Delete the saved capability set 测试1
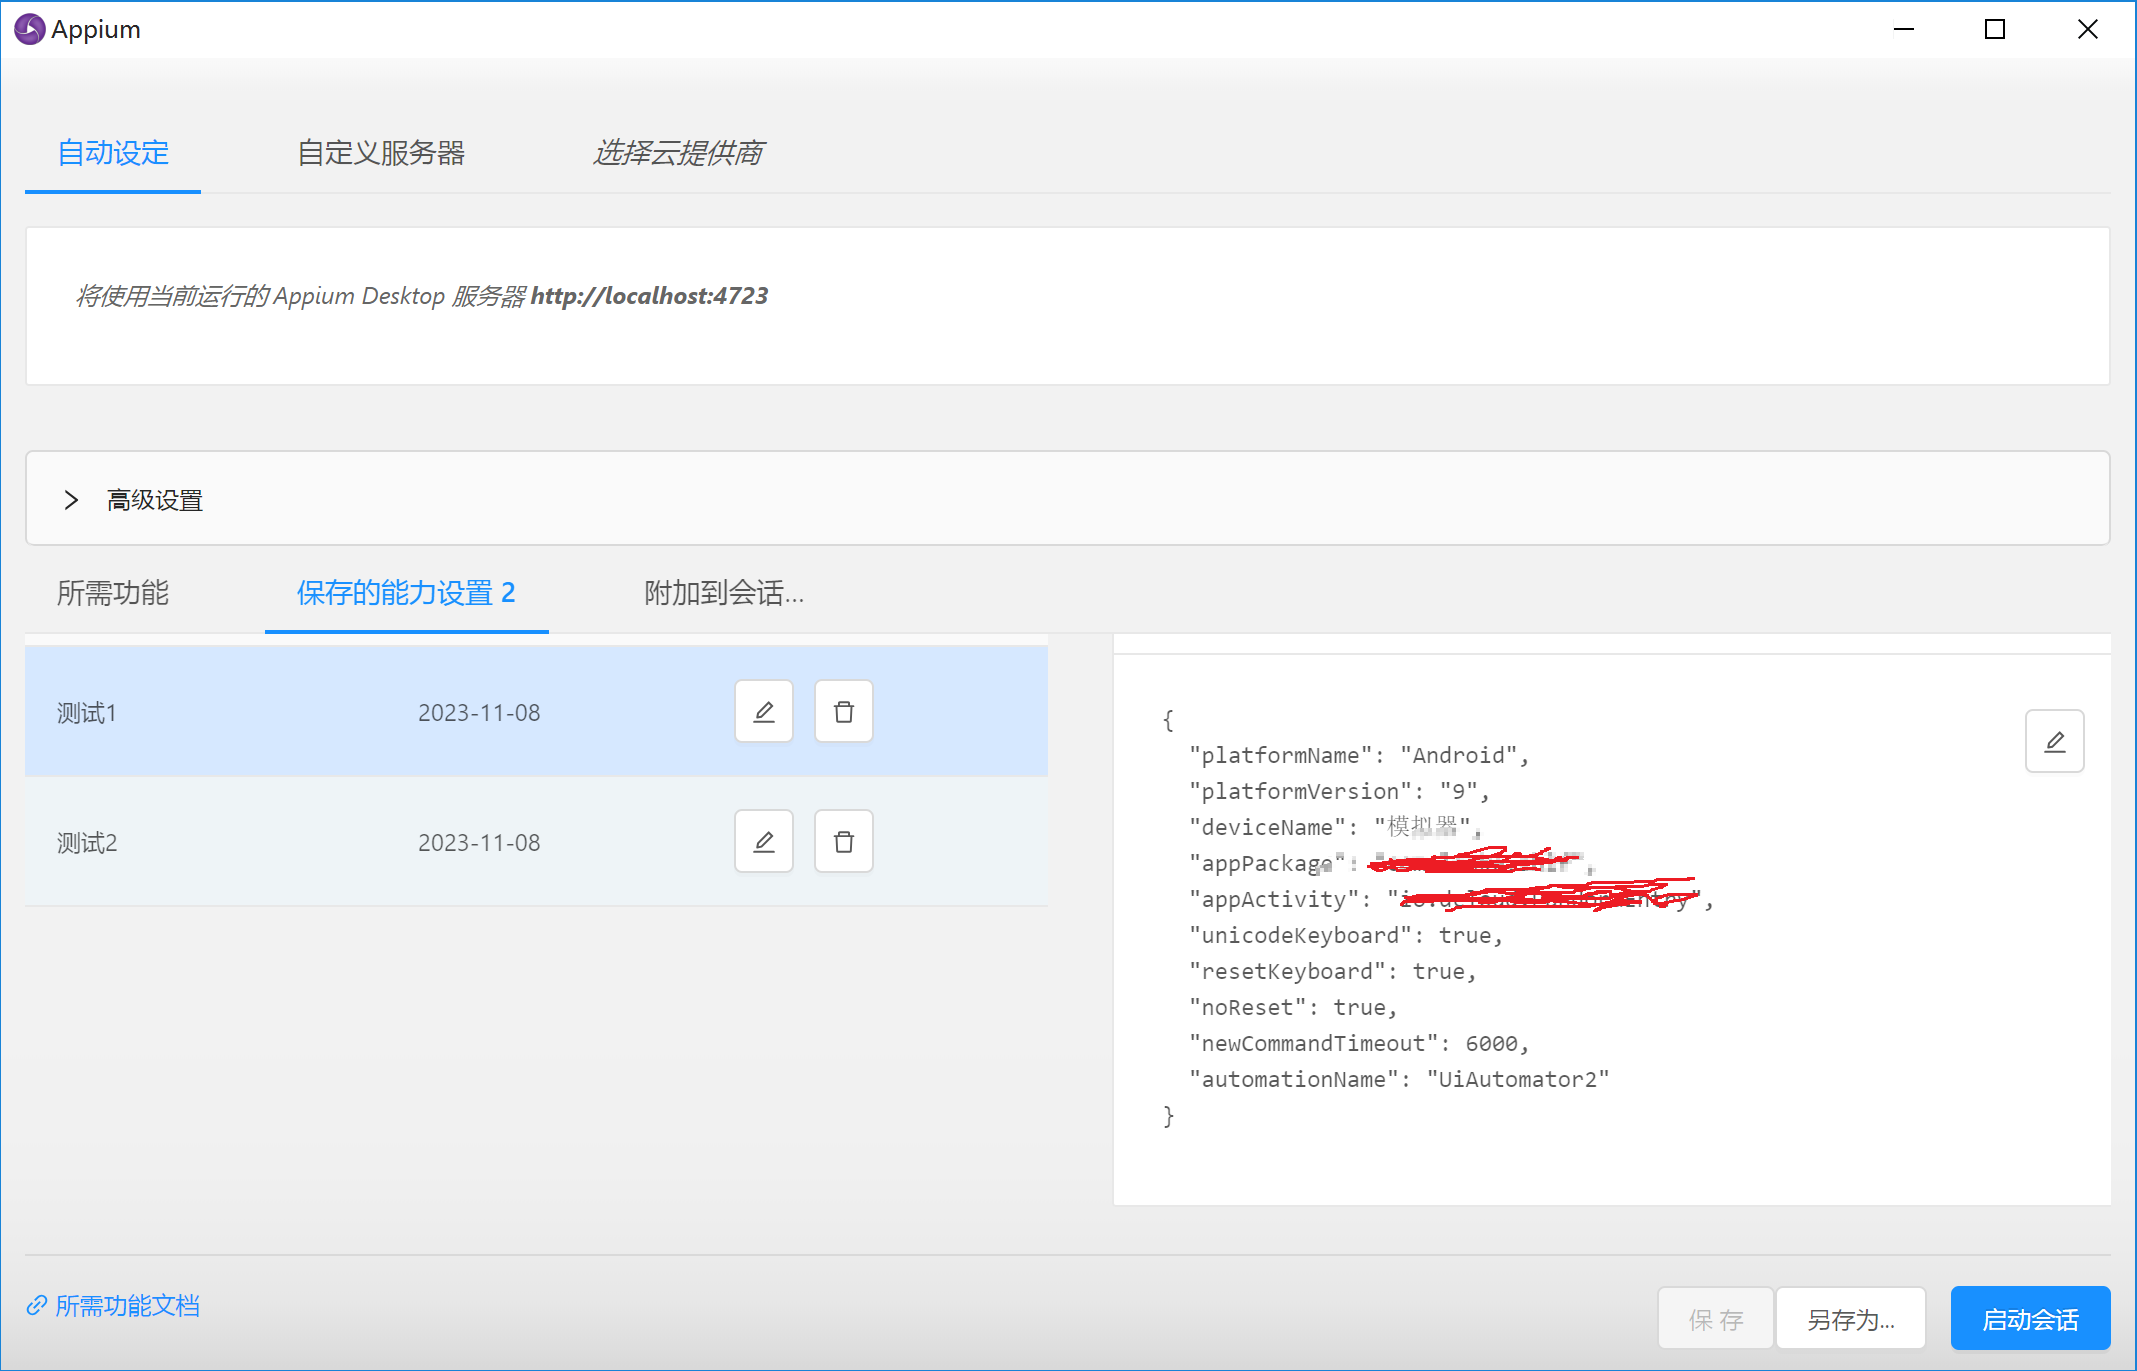This screenshot has width=2137, height=1371. (844, 712)
